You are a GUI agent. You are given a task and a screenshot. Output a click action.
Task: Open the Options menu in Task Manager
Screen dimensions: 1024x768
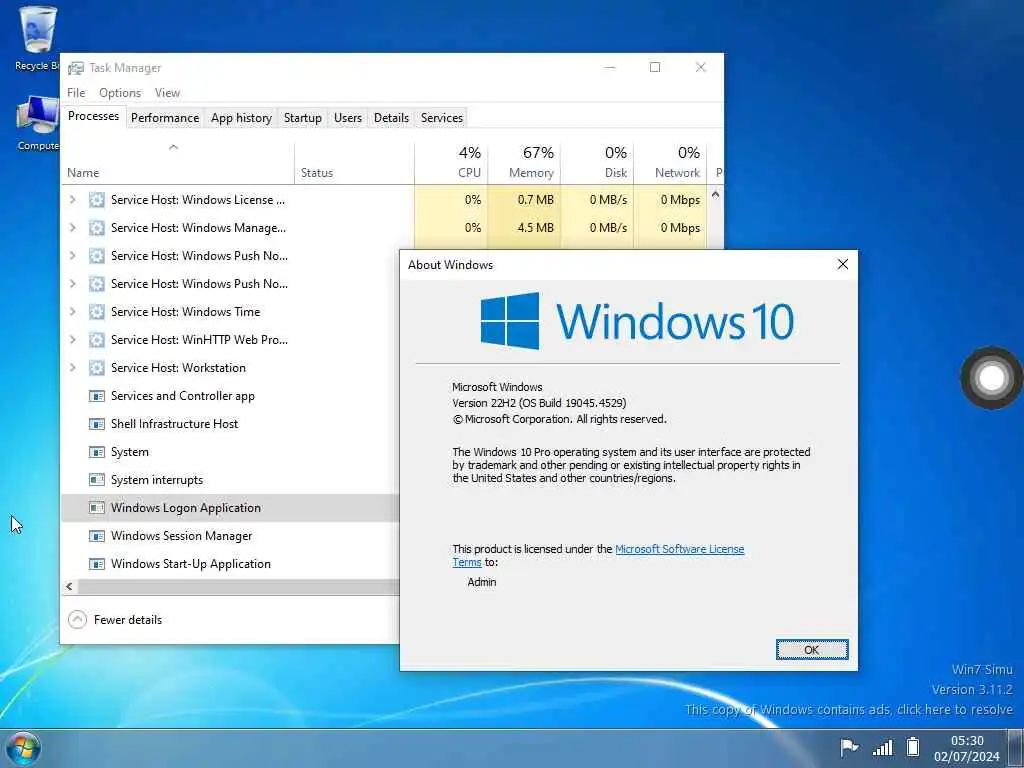tap(120, 93)
